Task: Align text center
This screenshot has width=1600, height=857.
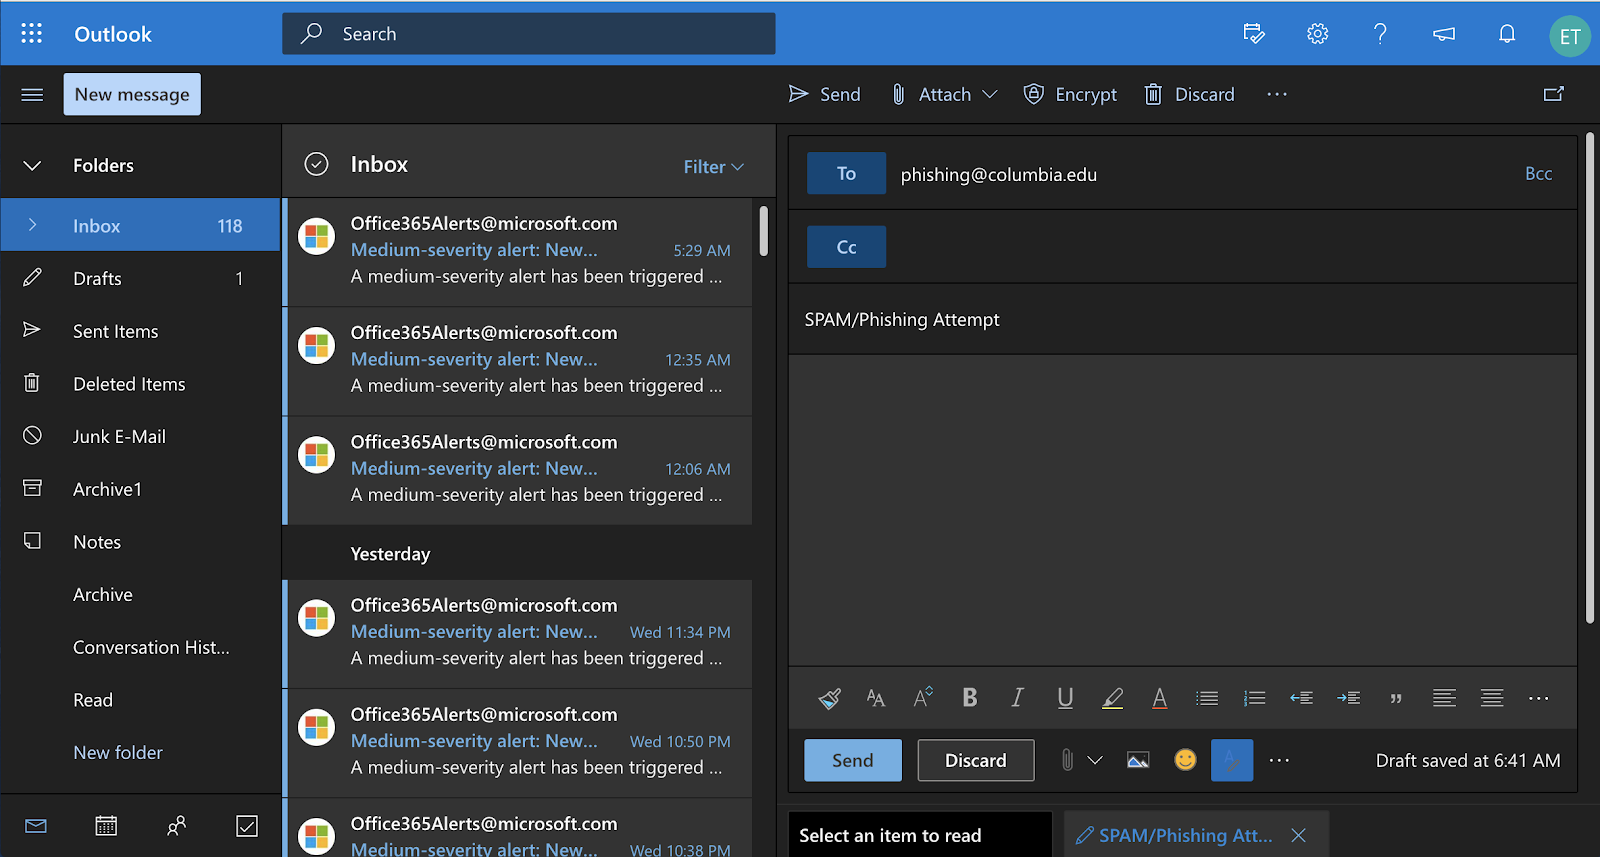Action: pyautogui.click(x=1492, y=698)
